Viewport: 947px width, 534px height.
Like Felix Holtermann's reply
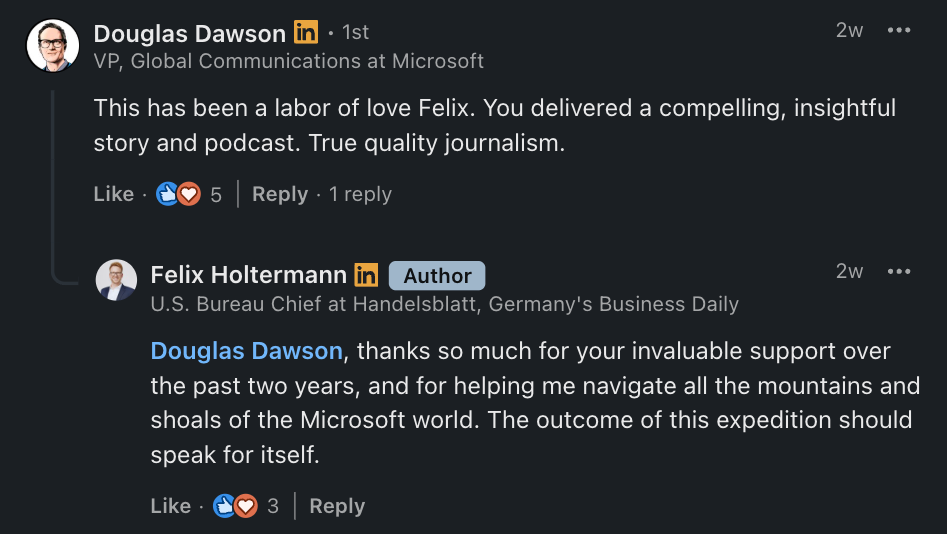(170, 506)
